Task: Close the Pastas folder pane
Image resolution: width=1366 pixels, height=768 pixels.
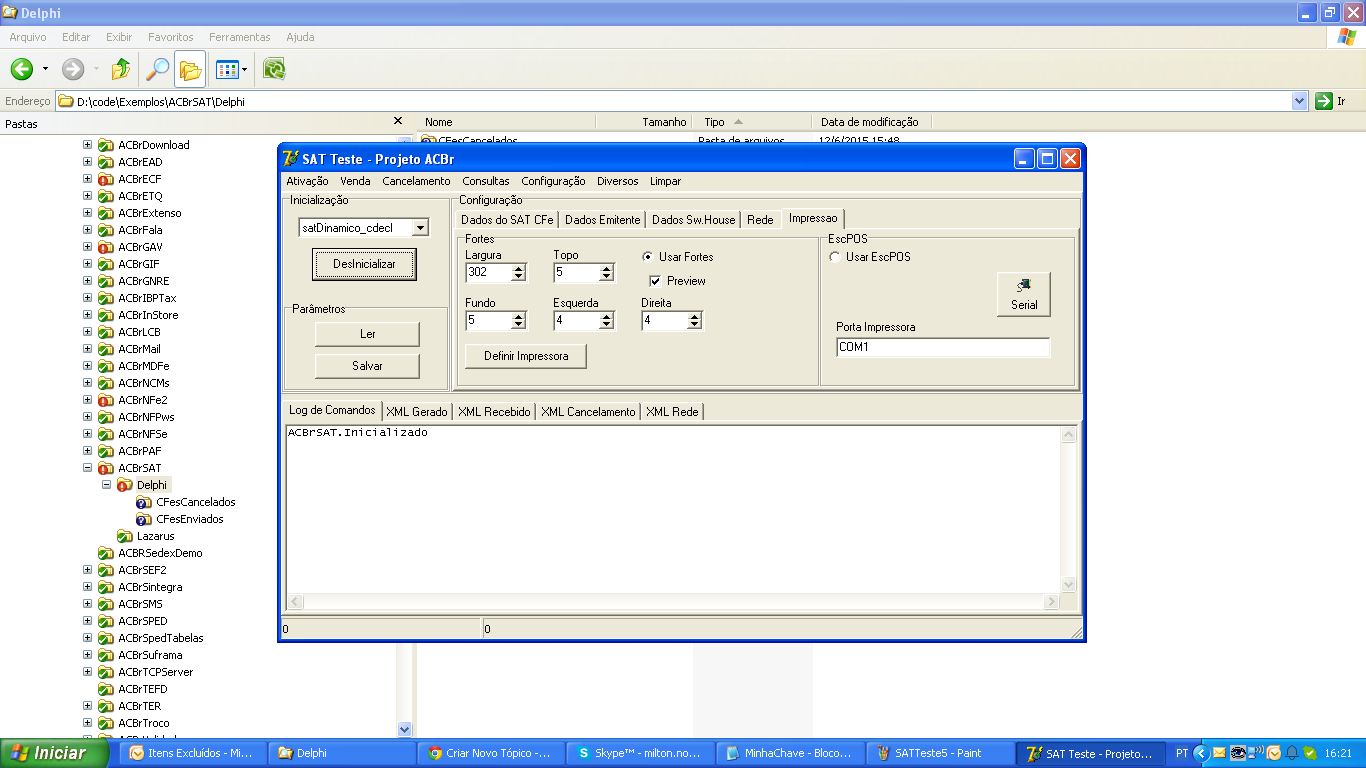Action: click(398, 121)
